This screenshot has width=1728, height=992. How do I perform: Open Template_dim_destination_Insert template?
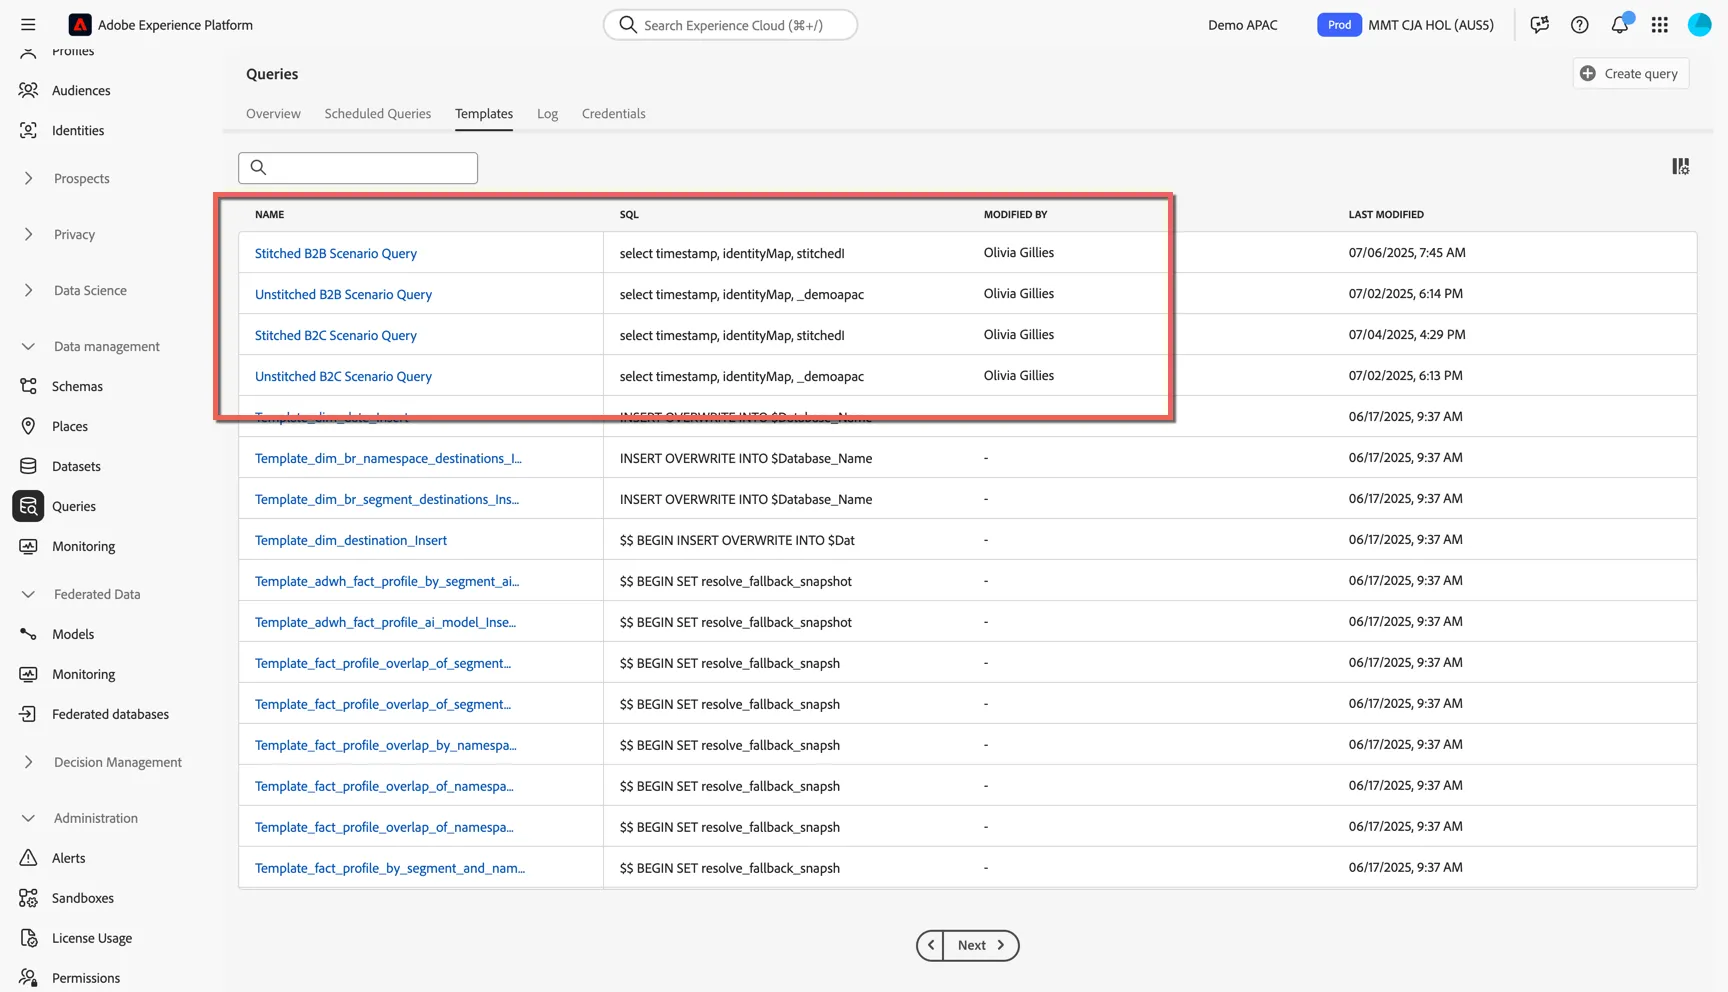351,540
